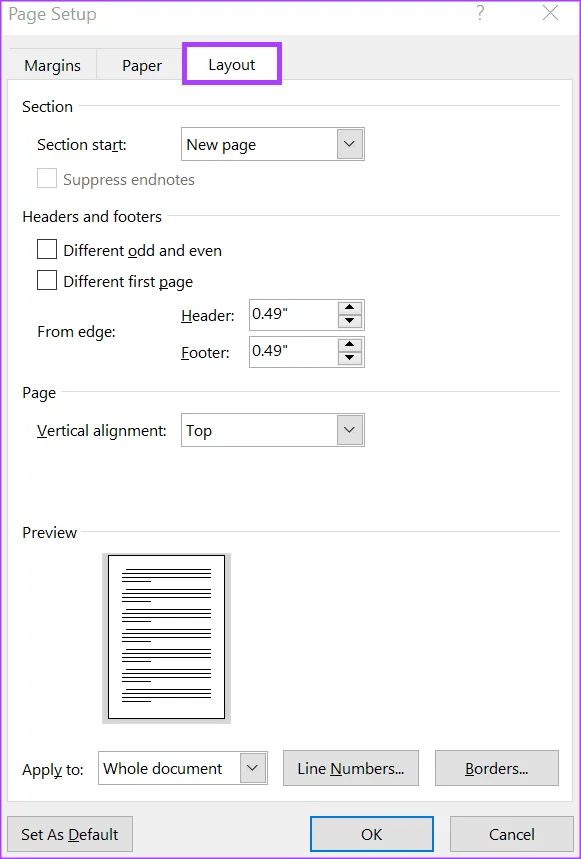Image resolution: width=581 pixels, height=859 pixels.
Task: Toggle the Suppress endnotes checkbox
Action: coord(47,179)
